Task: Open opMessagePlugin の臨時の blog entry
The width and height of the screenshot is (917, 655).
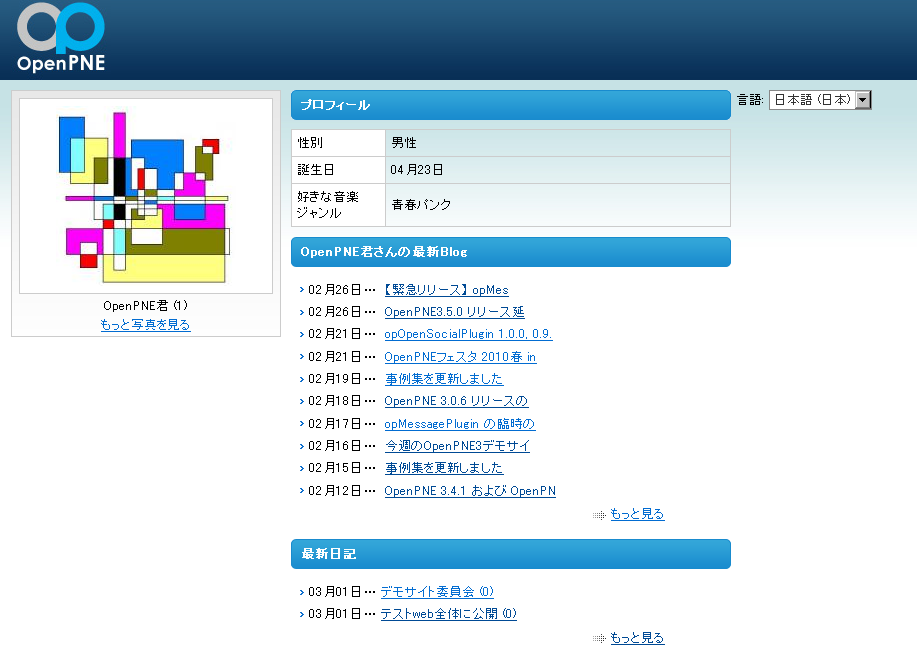Action: click(460, 424)
